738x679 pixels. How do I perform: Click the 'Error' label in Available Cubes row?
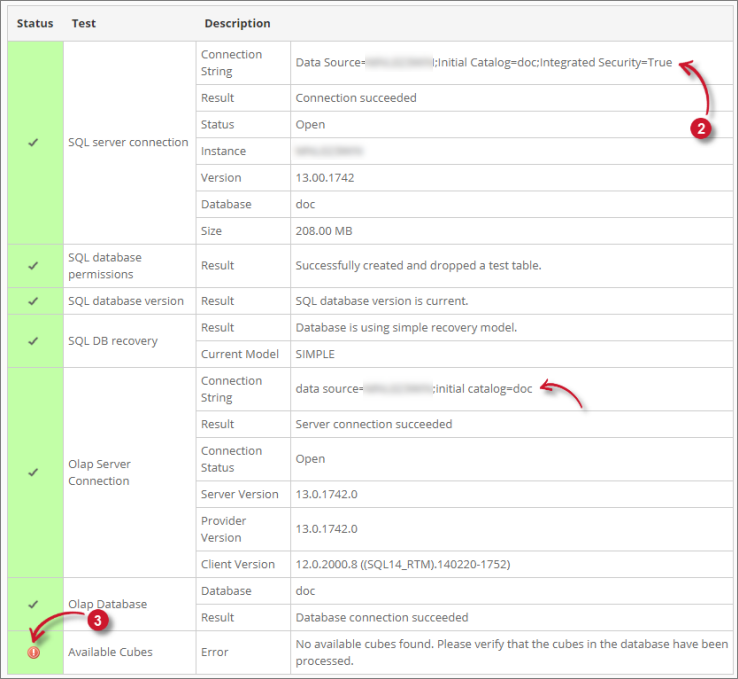pos(215,653)
